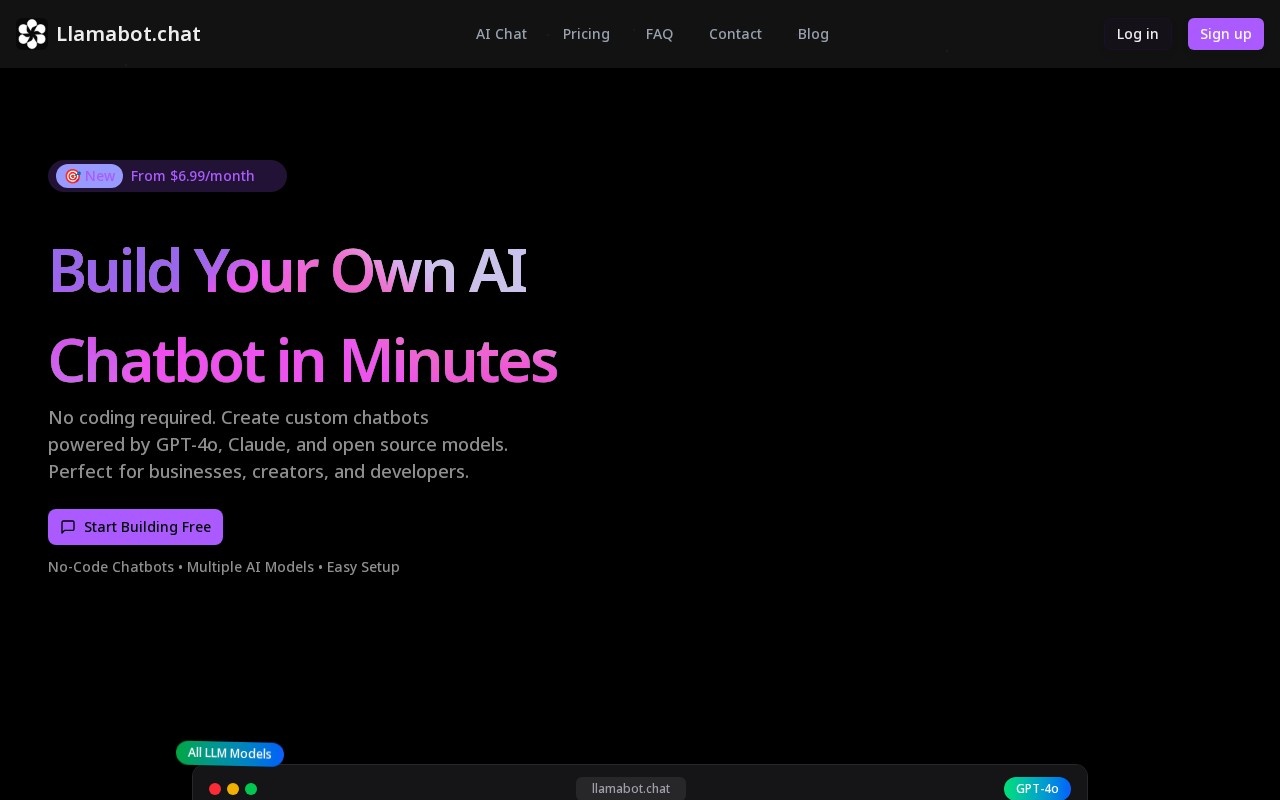This screenshot has width=1280, height=800.
Task: Click the purple Sign up button
Action: 1225,34
